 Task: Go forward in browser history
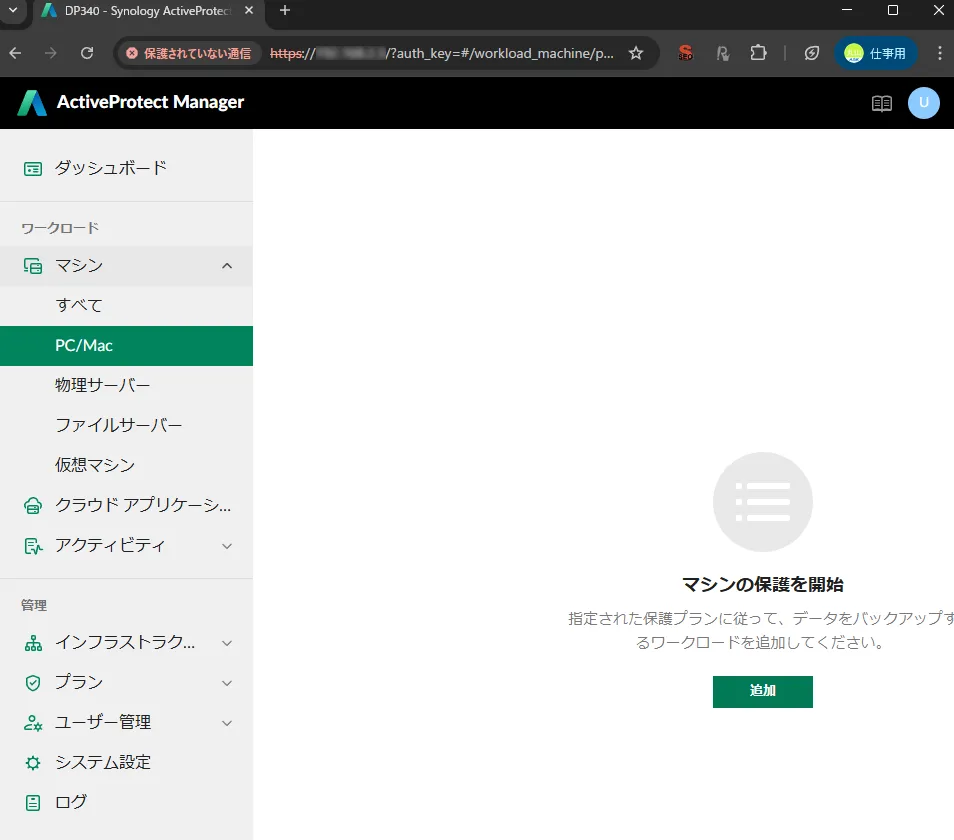[50, 54]
